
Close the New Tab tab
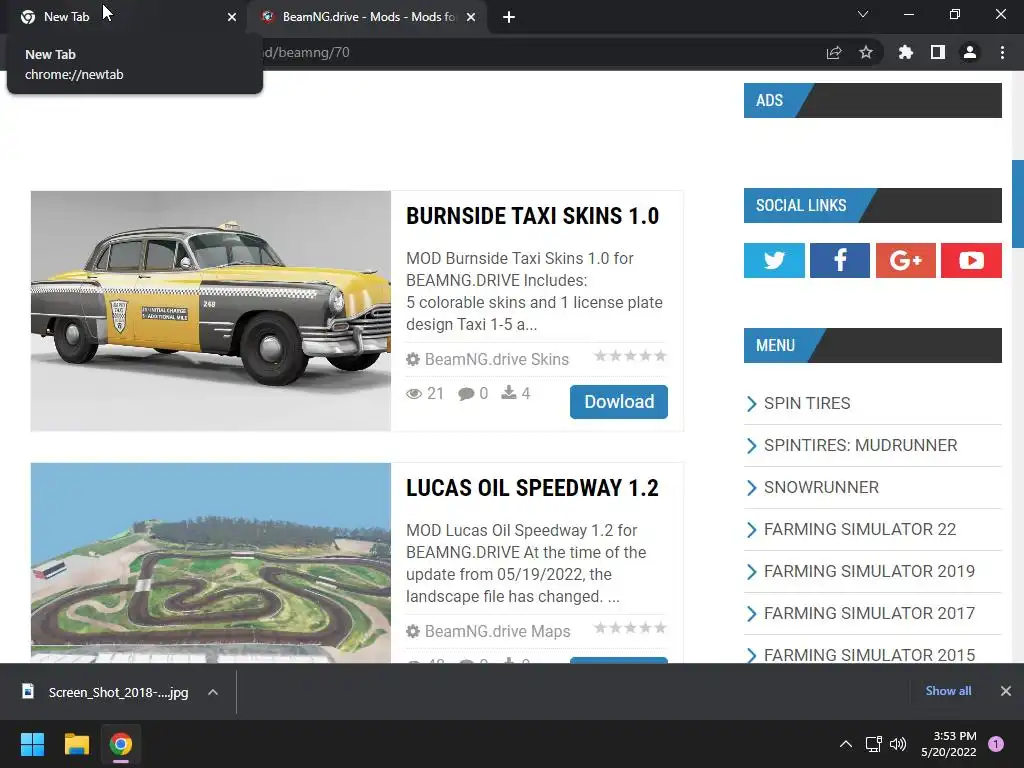click(x=232, y=17)
